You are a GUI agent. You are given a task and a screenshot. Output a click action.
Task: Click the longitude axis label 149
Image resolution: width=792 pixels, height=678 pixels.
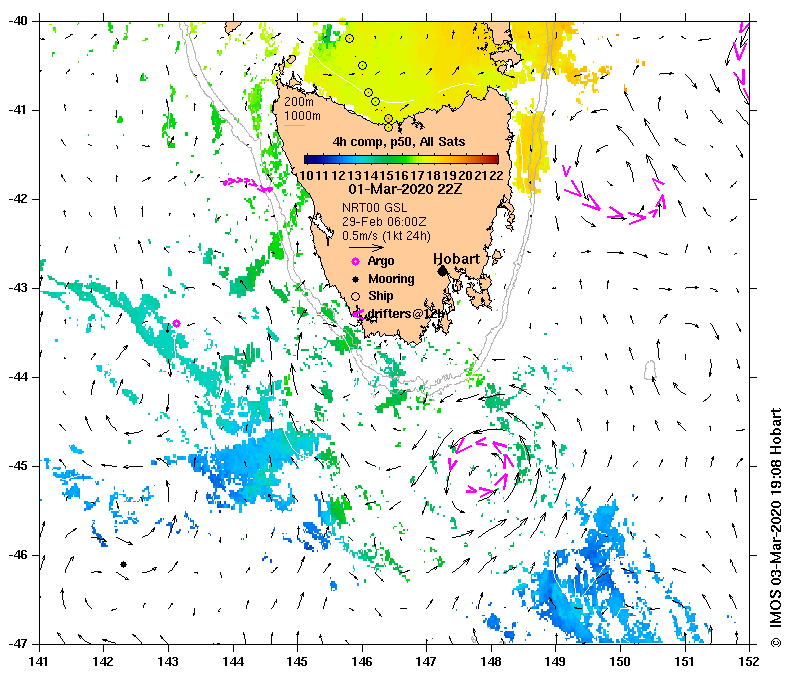click(x=556, y=661)
